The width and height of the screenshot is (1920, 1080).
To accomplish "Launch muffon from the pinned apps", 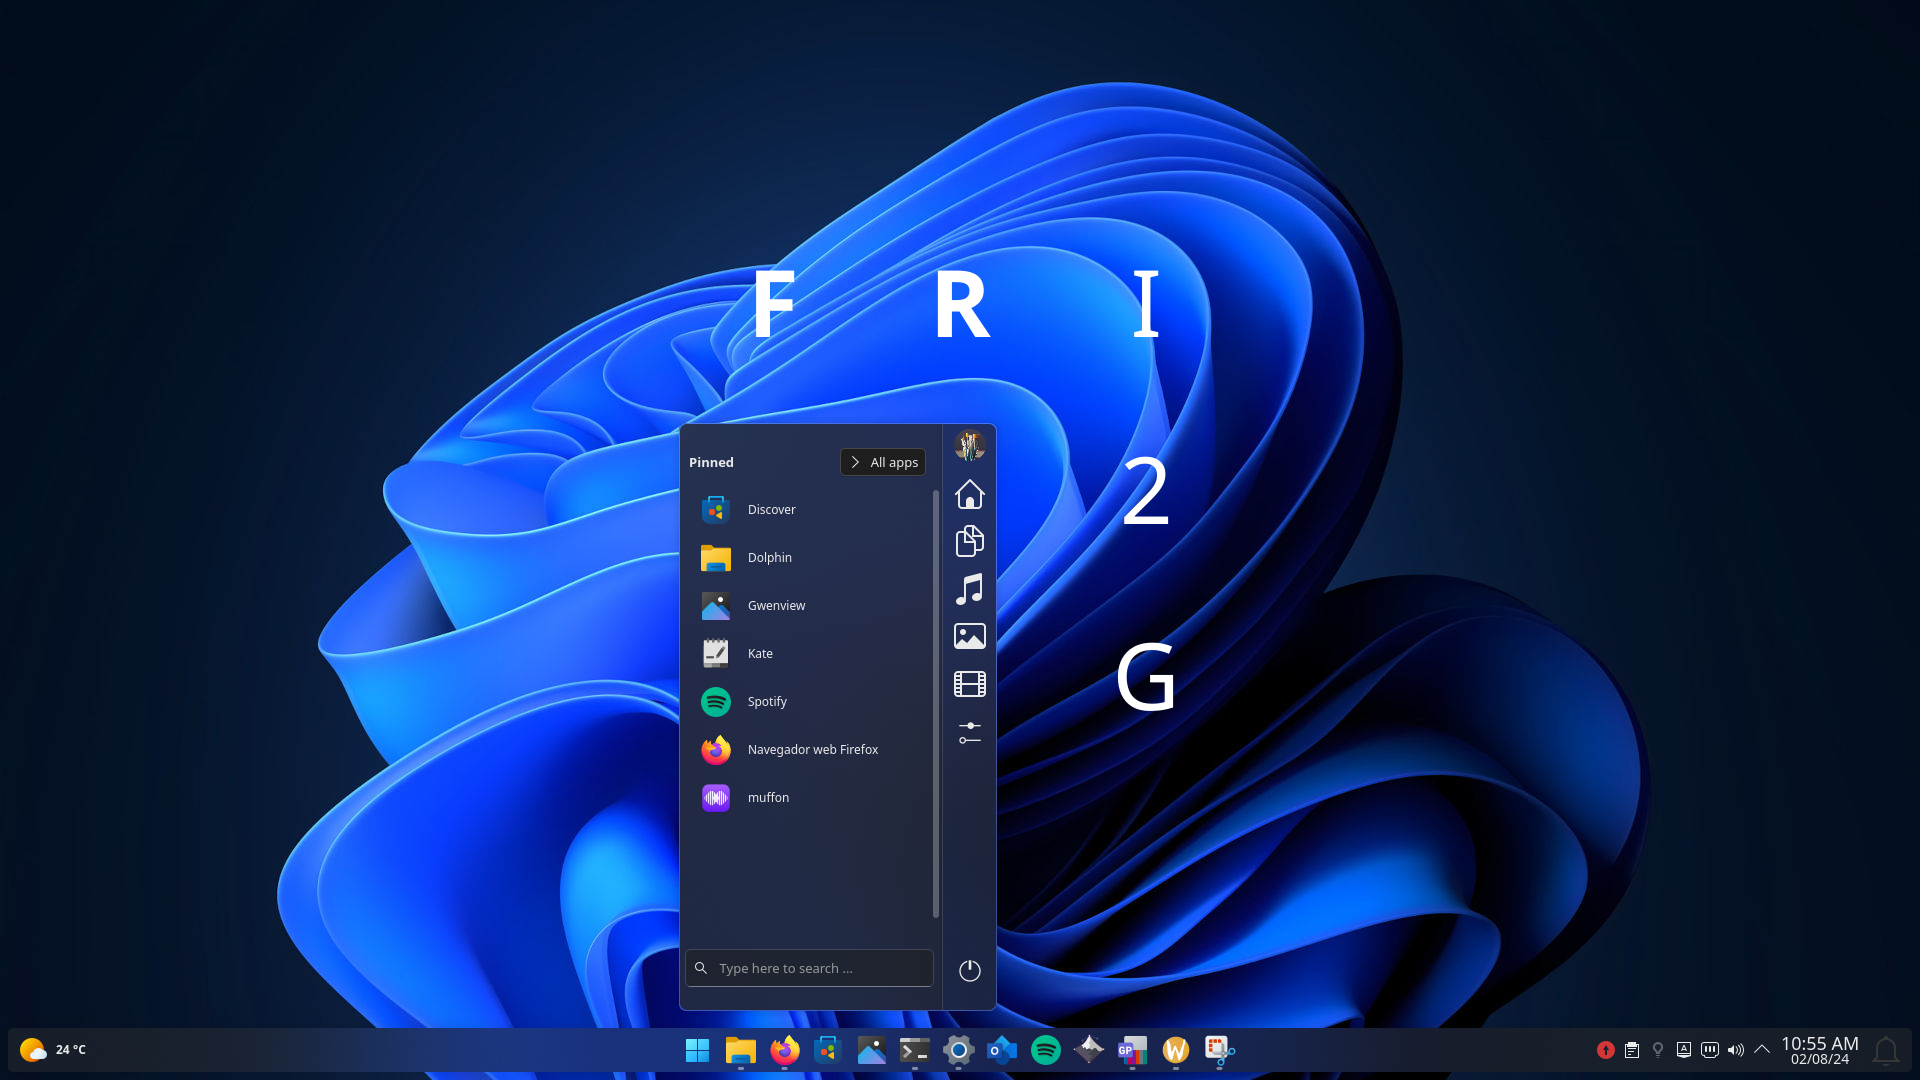I will [x=808, y=798].
